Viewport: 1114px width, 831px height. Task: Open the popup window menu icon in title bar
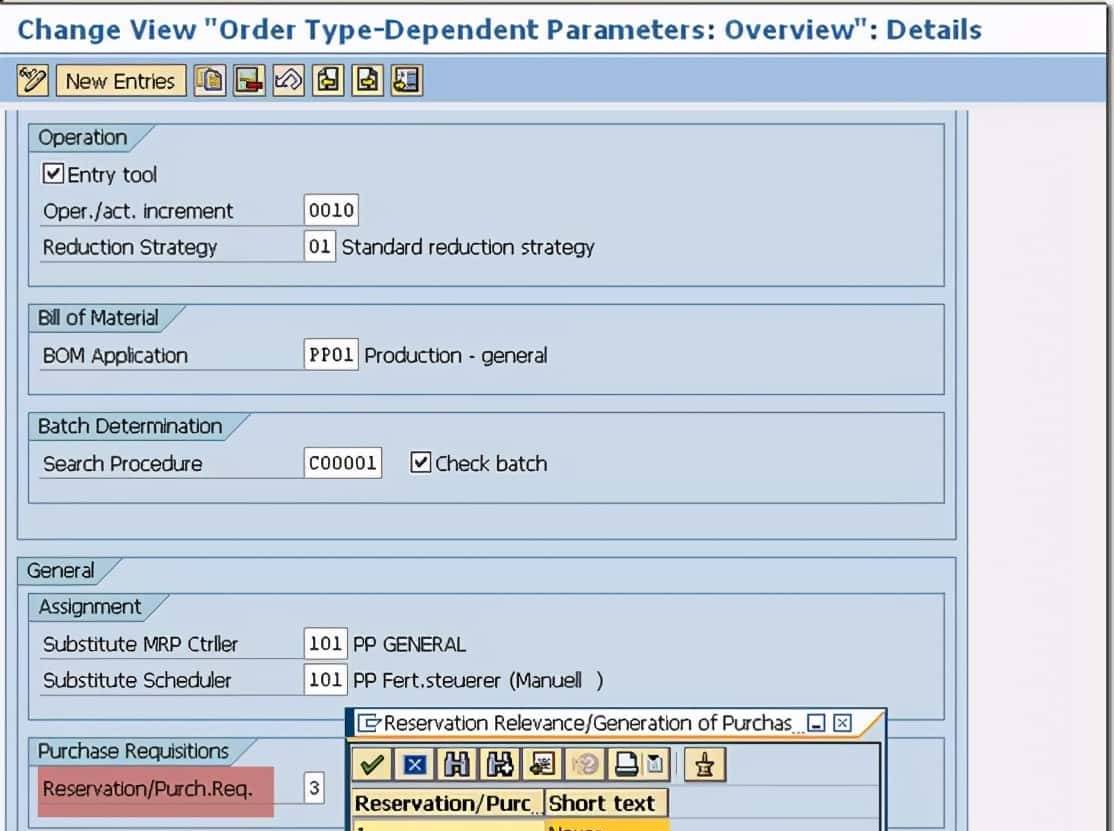tap(369, 723)
